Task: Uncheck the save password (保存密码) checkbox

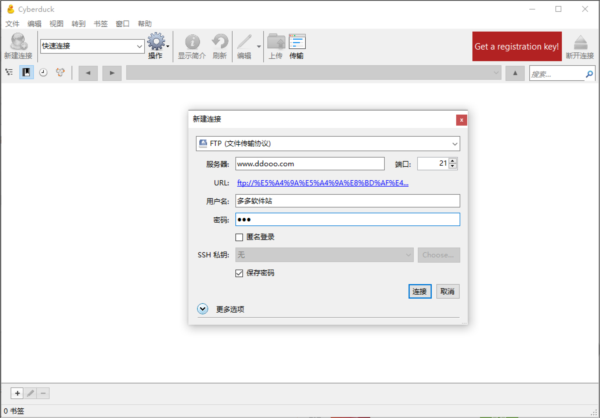Action: [239, 273]
